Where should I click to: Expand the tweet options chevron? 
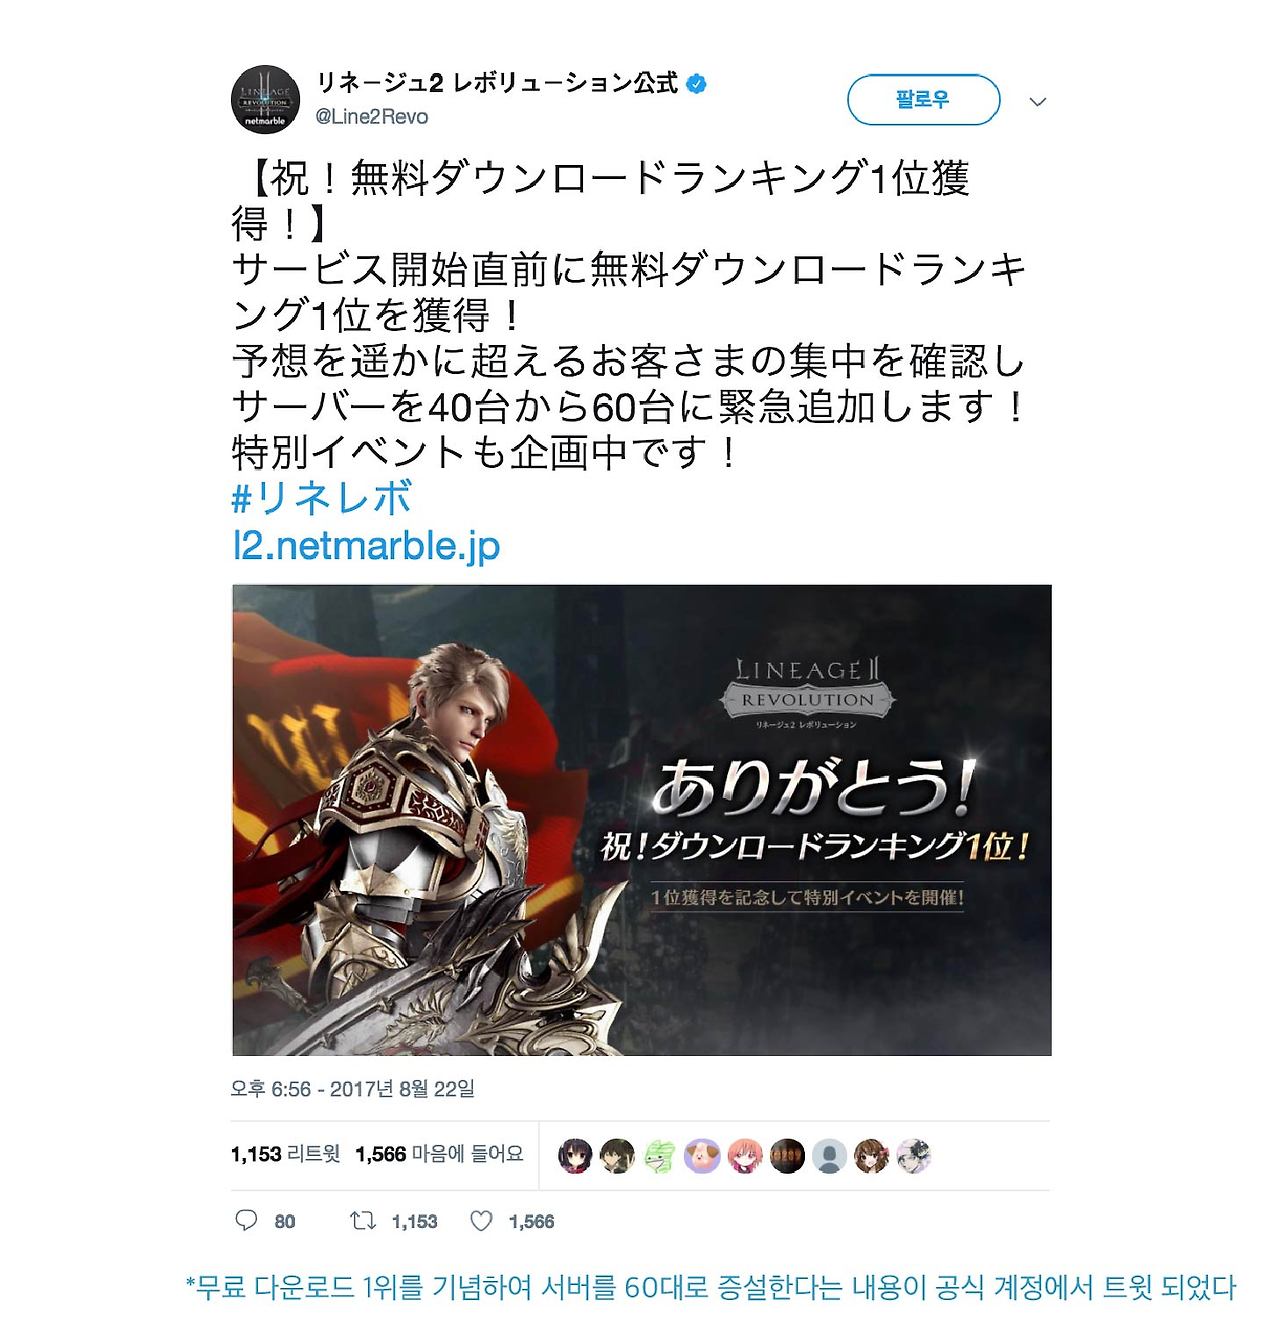tap(1038, 101)
